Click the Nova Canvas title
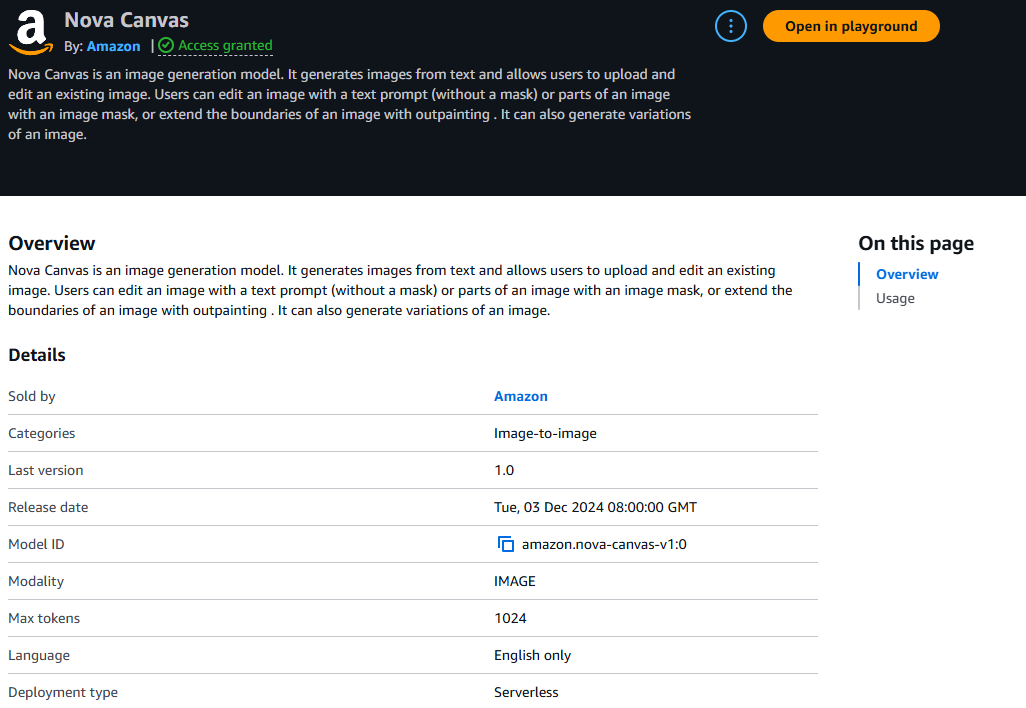 point(126,20)
